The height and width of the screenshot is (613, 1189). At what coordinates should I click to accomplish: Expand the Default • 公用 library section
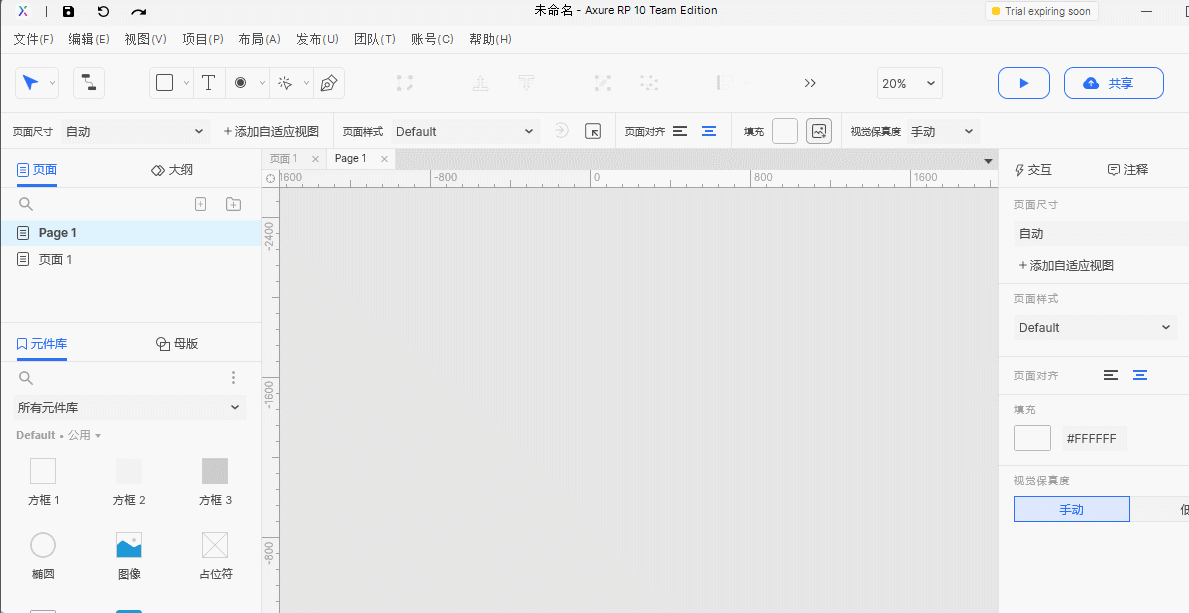tap(58, 435)
